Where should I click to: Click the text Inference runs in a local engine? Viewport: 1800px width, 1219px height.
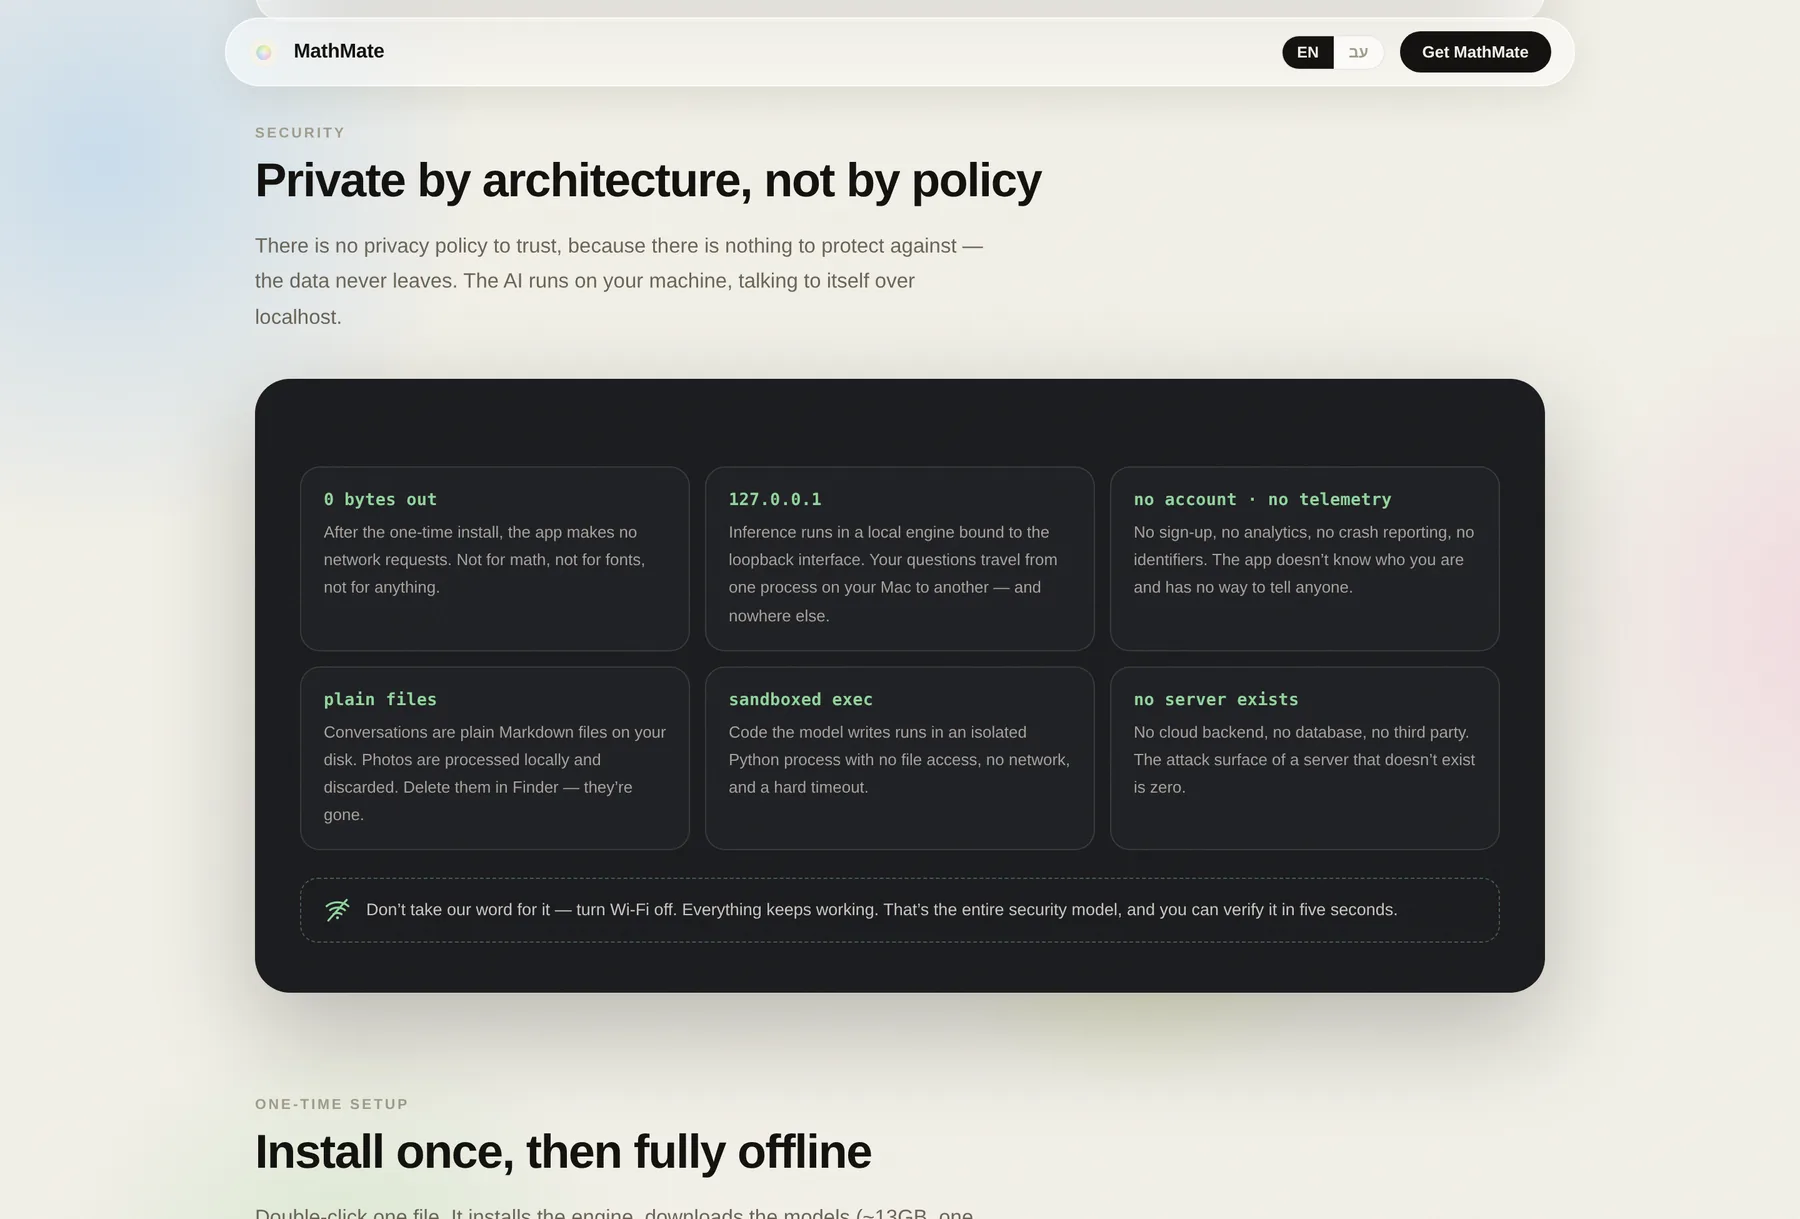pos(893,574)
